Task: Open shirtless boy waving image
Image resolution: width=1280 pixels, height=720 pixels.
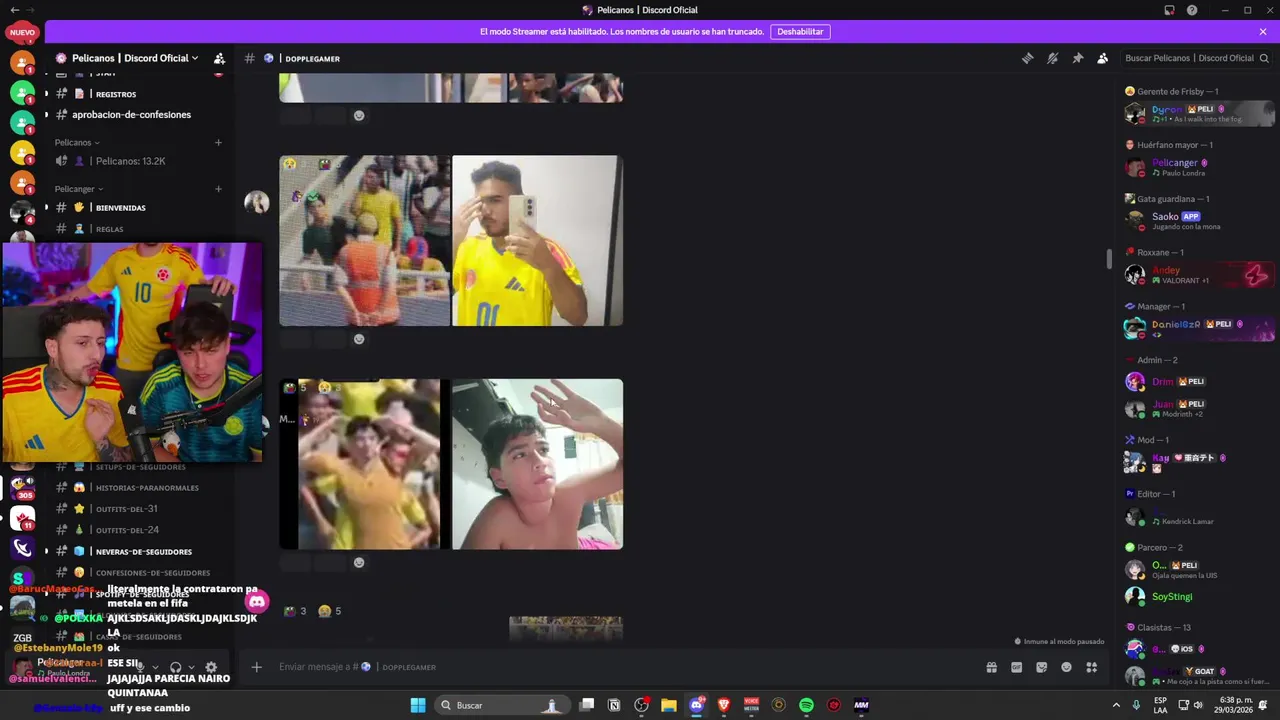Action: coord(537,464)
